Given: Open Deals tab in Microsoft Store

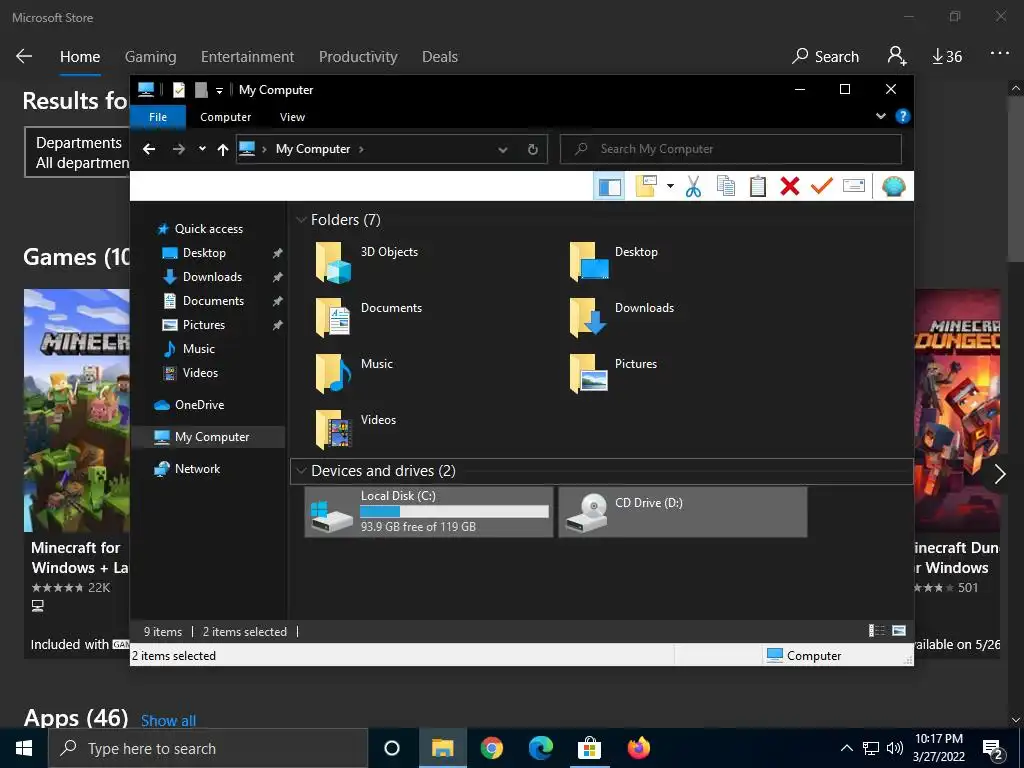Looking at the screenshot, I should (x=440, y=57).
